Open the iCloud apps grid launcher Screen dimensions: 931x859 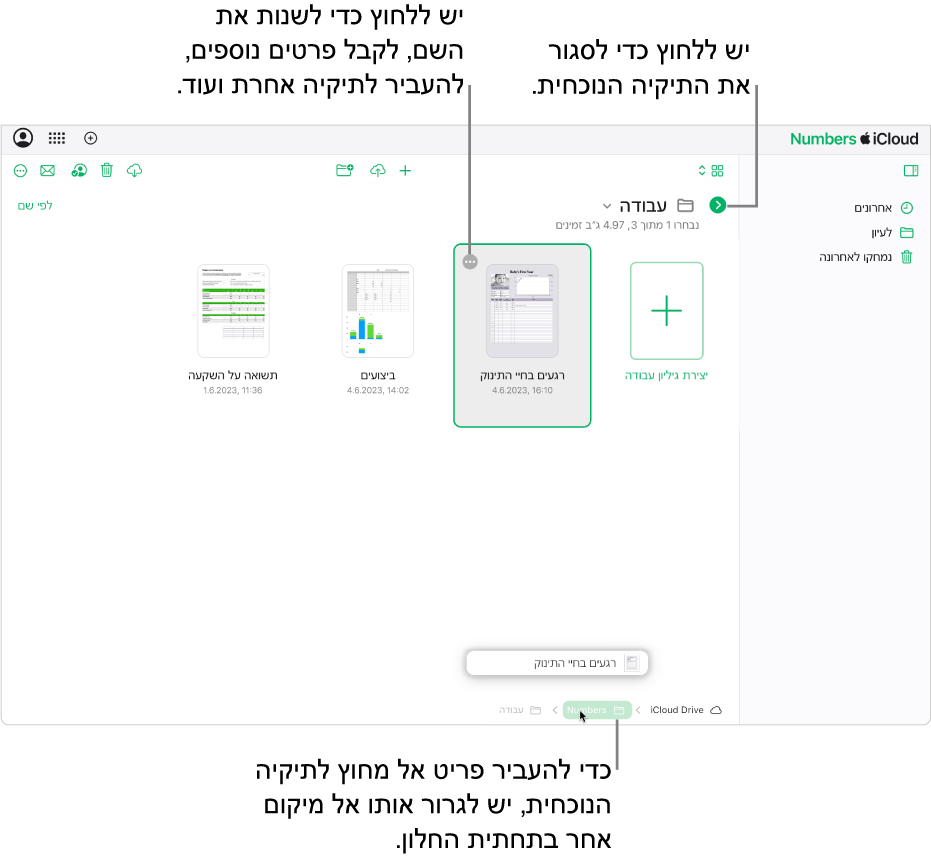(x=57, y=138)
